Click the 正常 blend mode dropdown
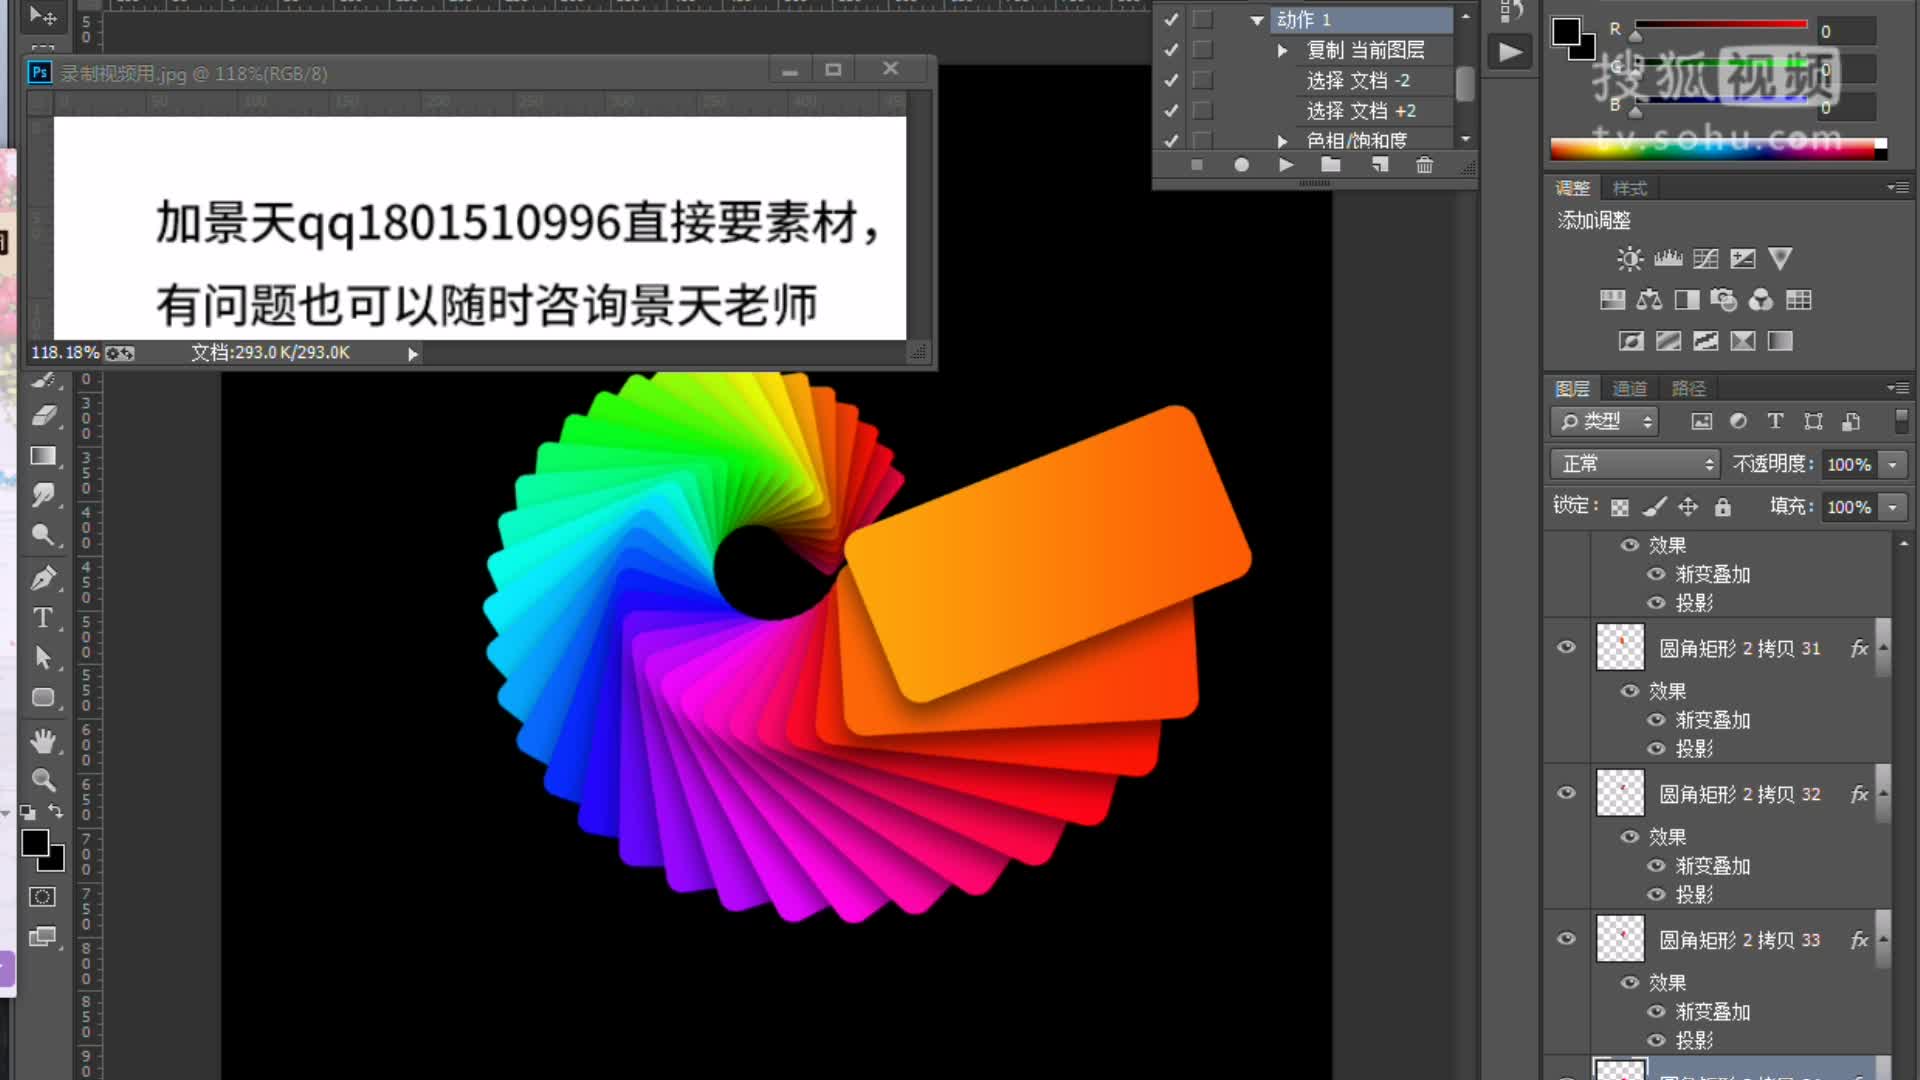This screenshot has height=1080, width=1920. click(x=1631, y=463)
